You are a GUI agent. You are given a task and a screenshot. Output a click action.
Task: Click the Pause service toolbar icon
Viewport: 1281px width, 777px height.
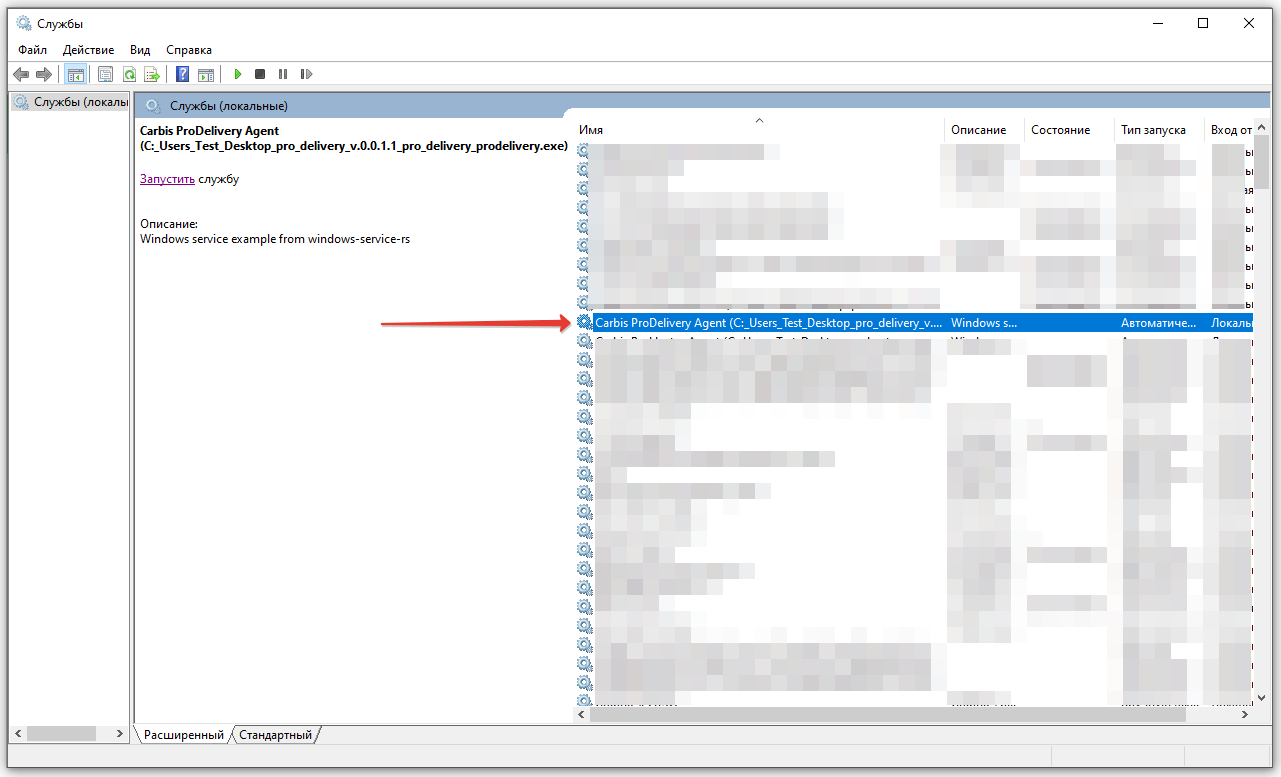[283, 74]
